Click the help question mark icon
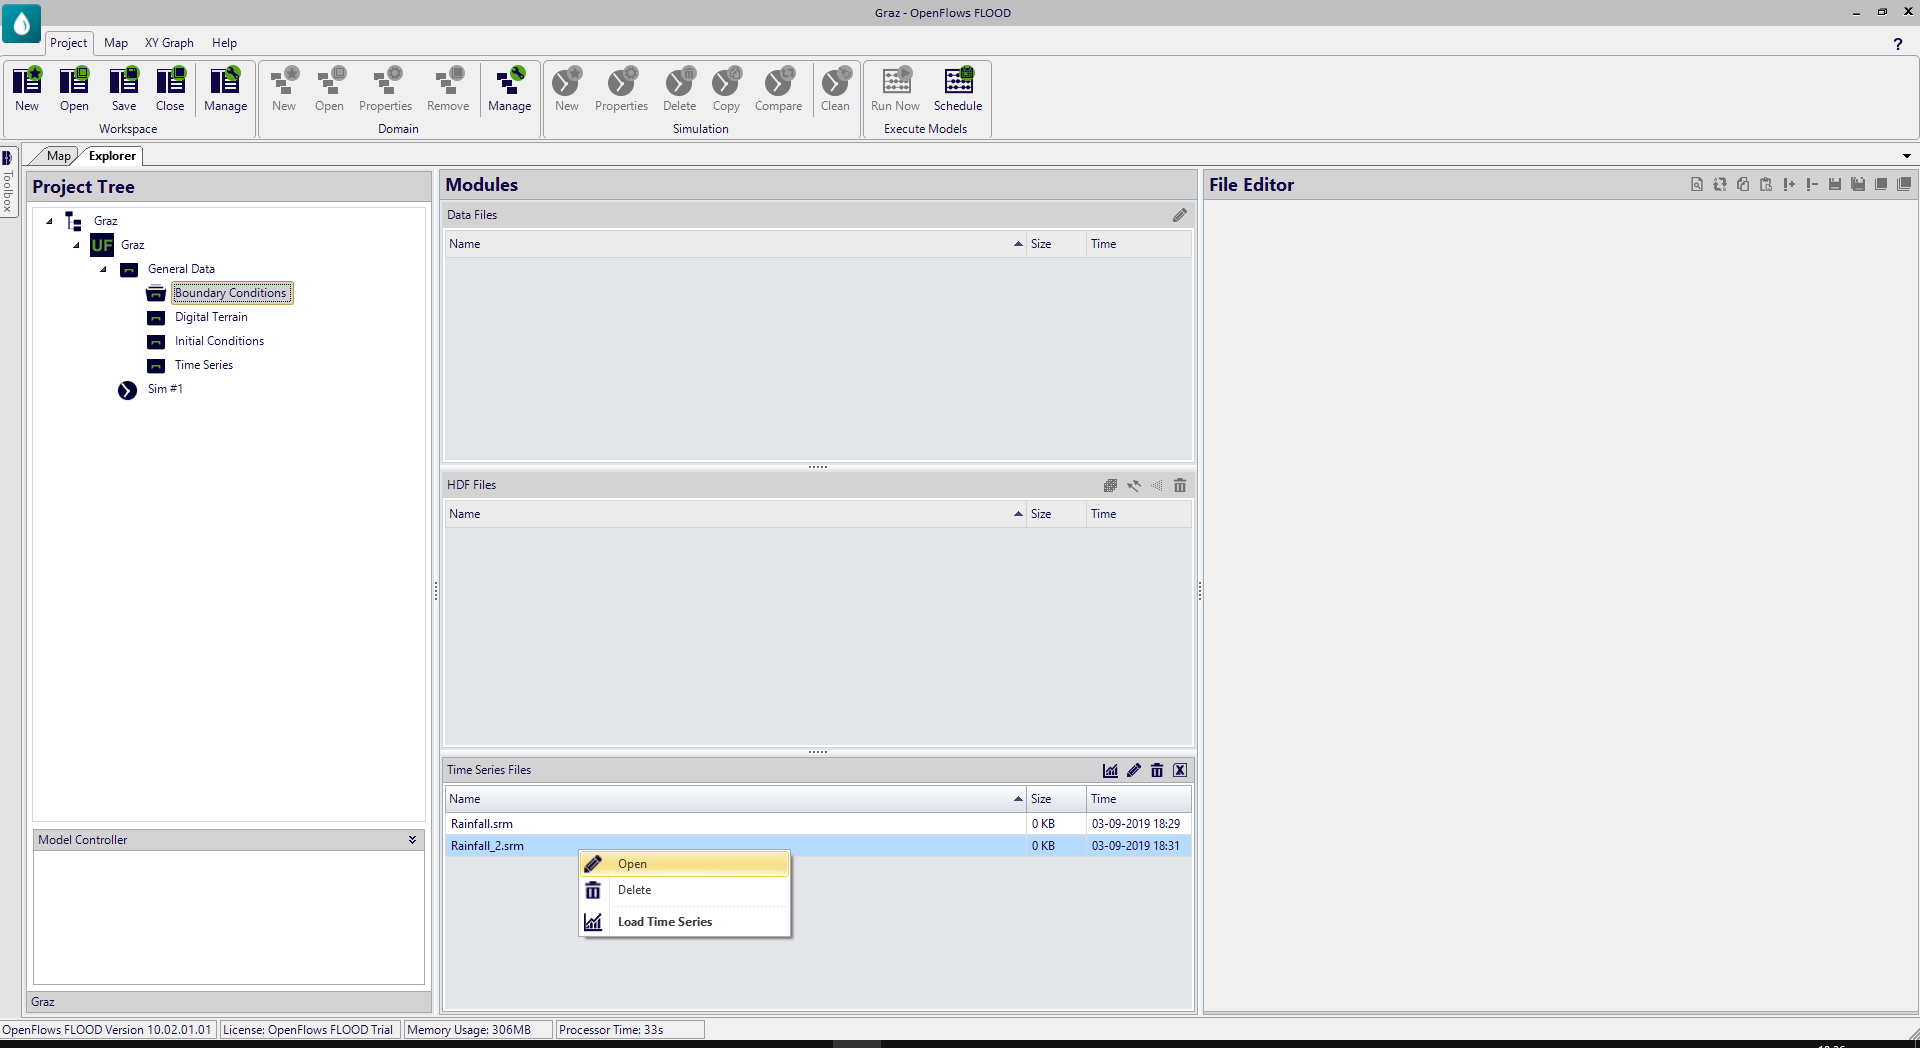 [1897, 44]
